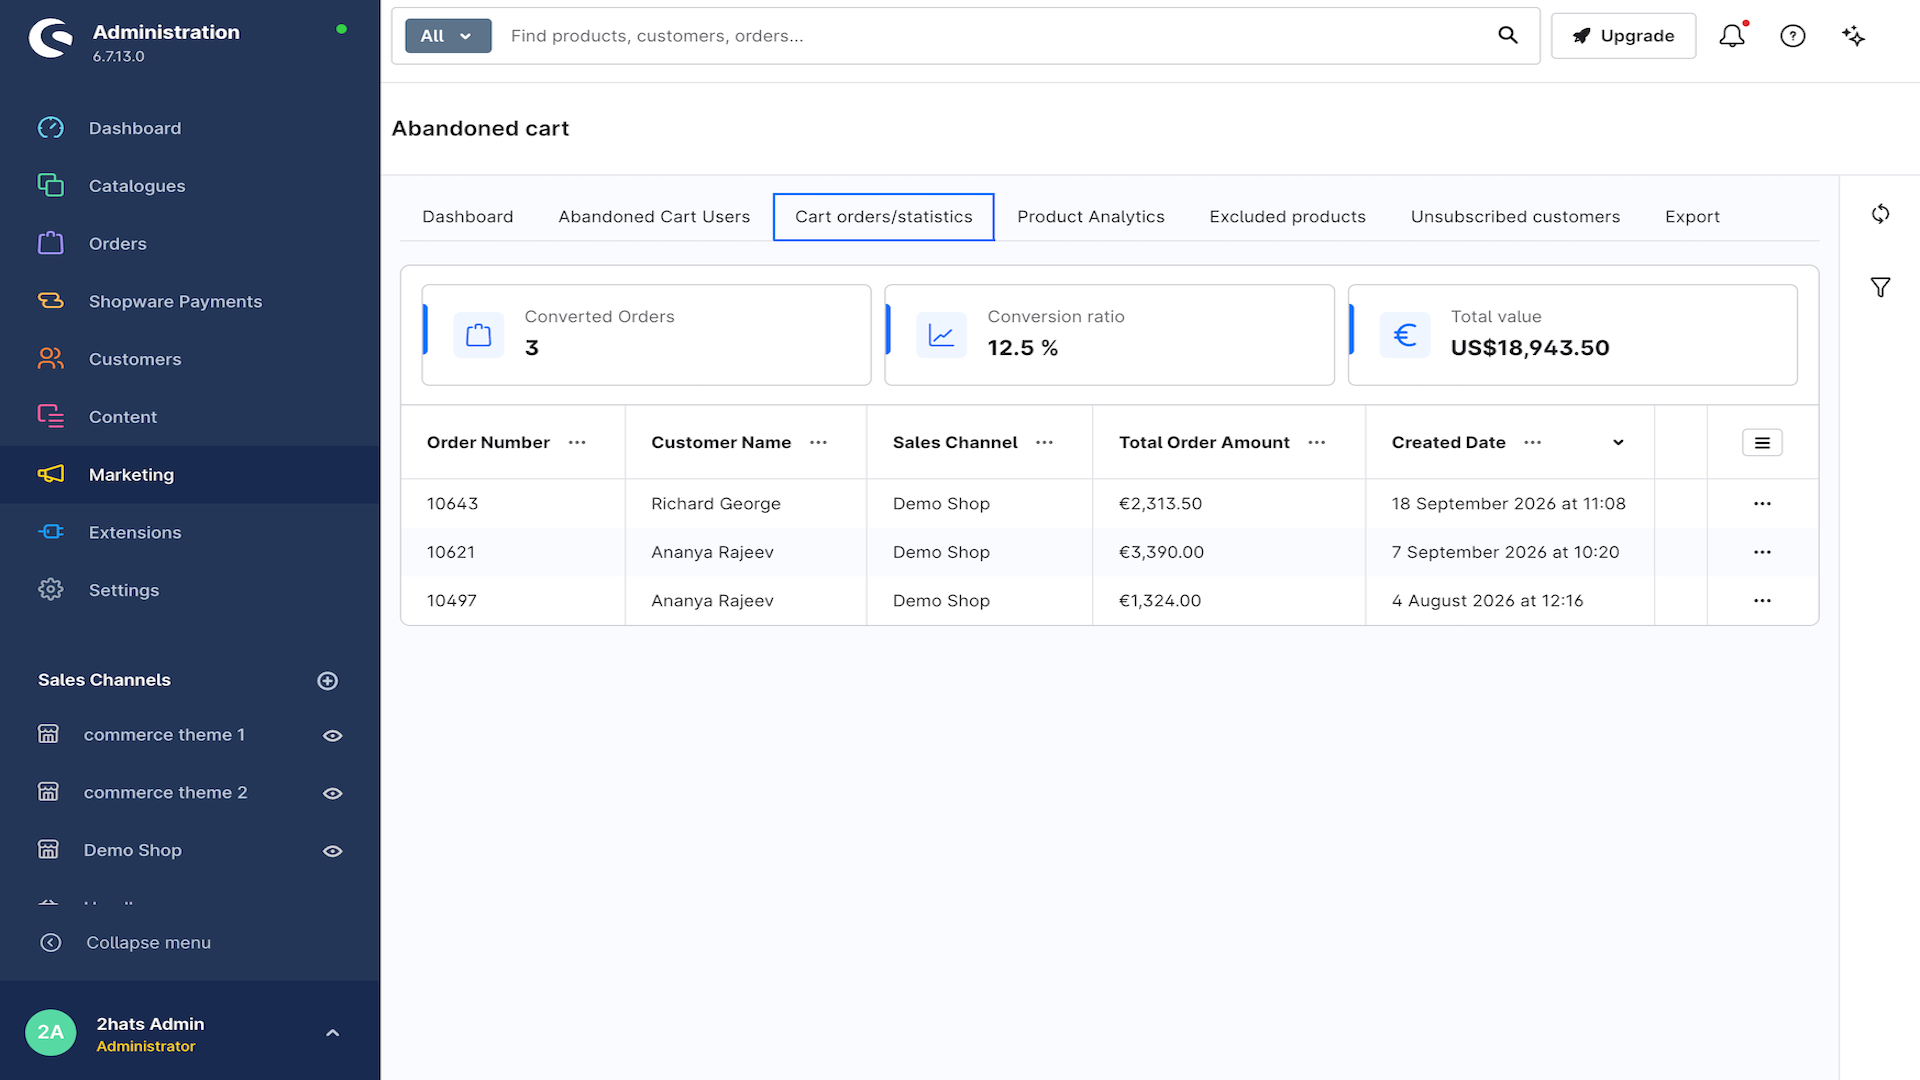Open the AI copilot sparkle icon
The height and width of the screenshot is (1080, 1920).
click(1853, 36)
